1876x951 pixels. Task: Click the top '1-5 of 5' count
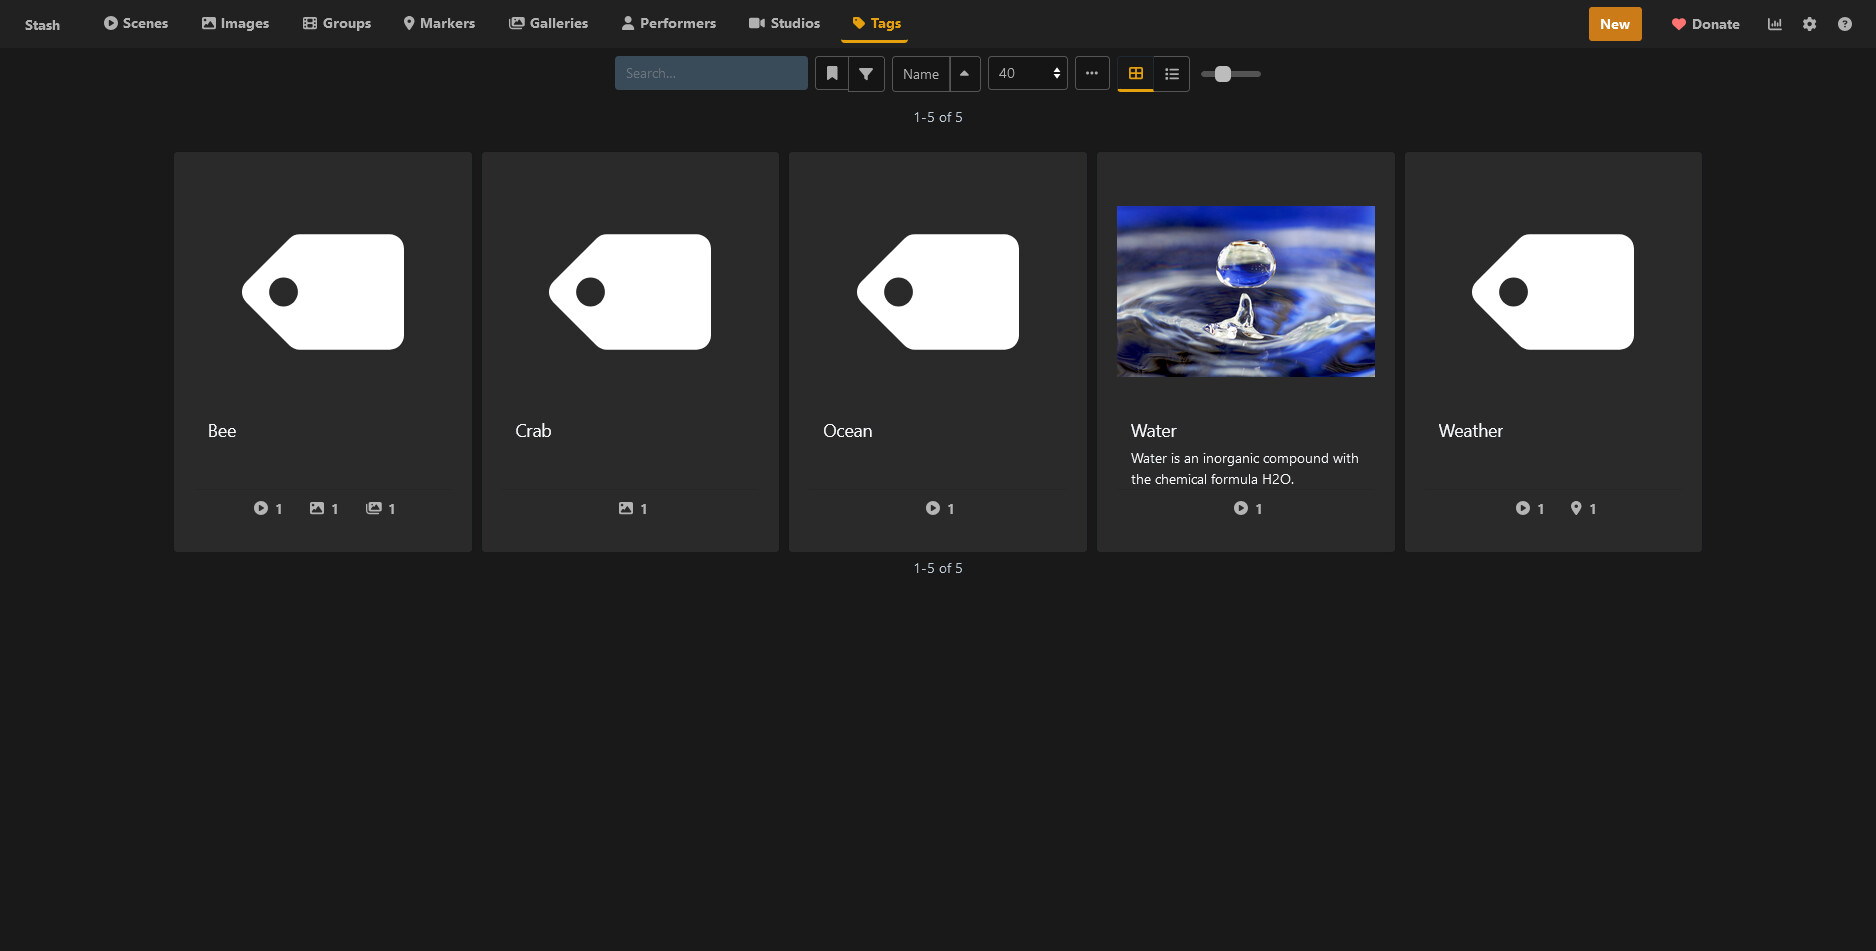point(938,117)
